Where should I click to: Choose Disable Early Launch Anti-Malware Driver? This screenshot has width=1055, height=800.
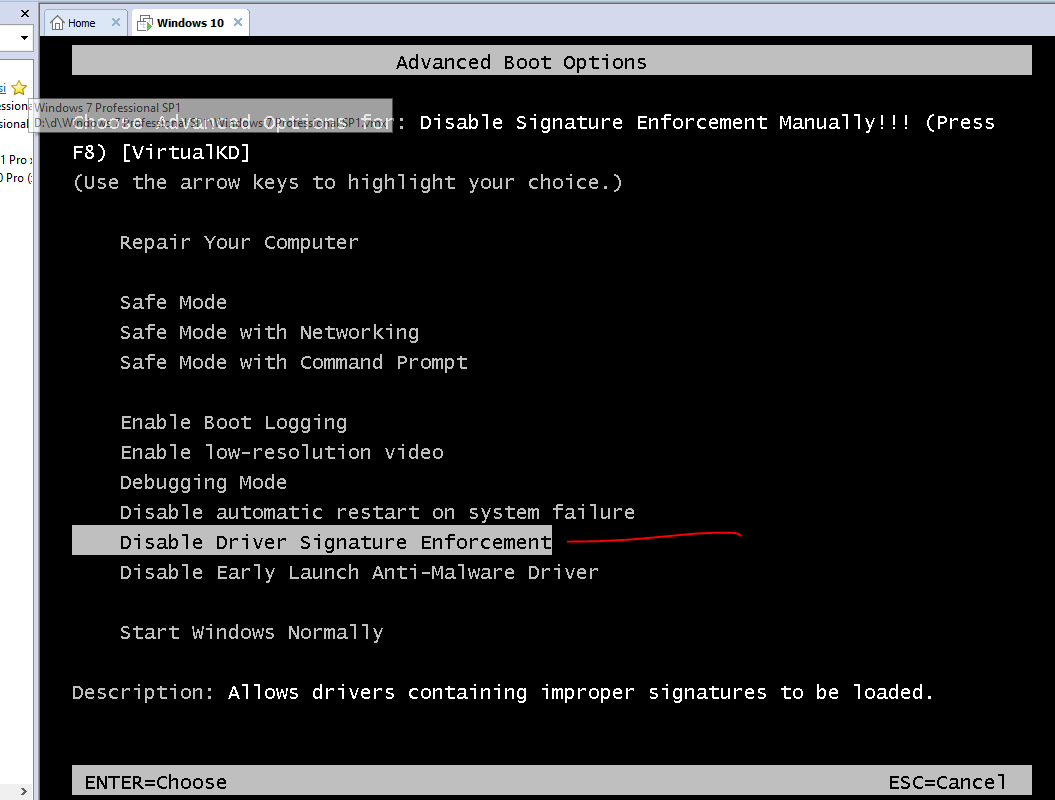(359, 573)
